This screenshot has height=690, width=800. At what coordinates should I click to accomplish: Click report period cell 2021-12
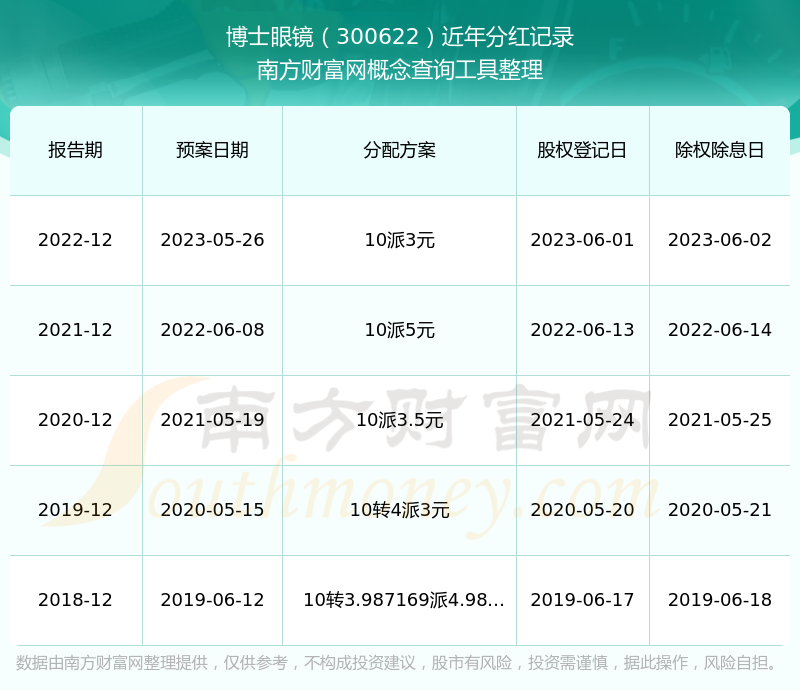coord(76,330)
